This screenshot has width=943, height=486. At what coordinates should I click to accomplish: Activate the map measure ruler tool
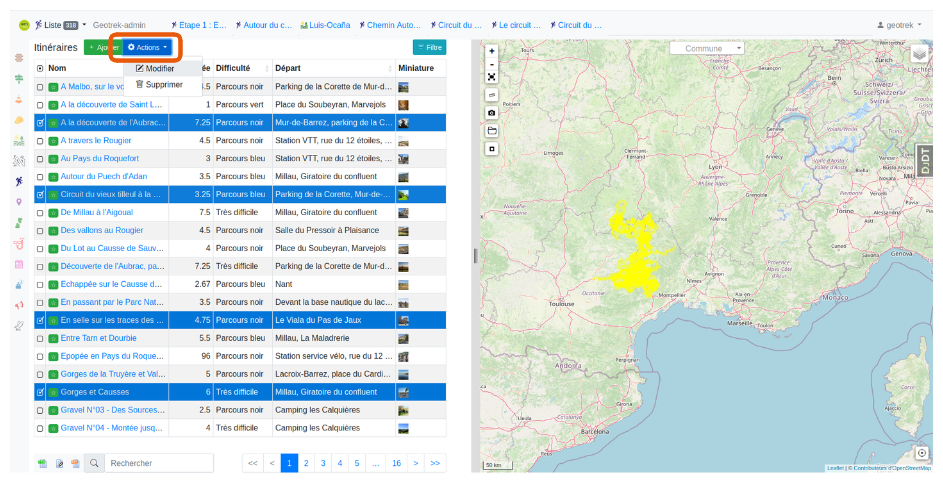(492, 95)
